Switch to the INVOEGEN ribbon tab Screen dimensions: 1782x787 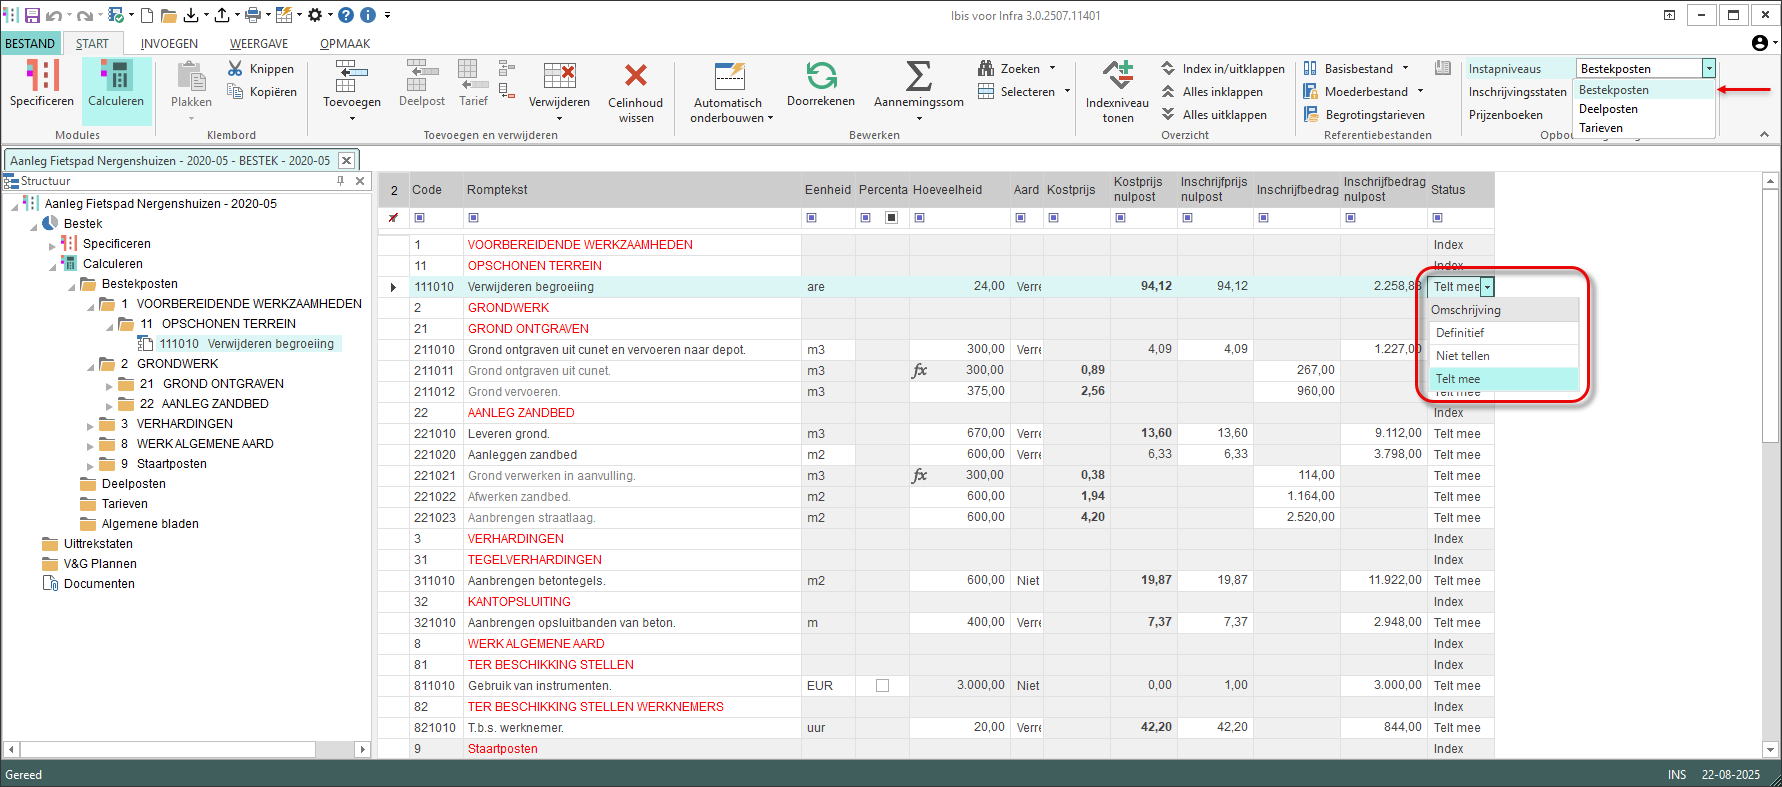[x=169, y=44]
